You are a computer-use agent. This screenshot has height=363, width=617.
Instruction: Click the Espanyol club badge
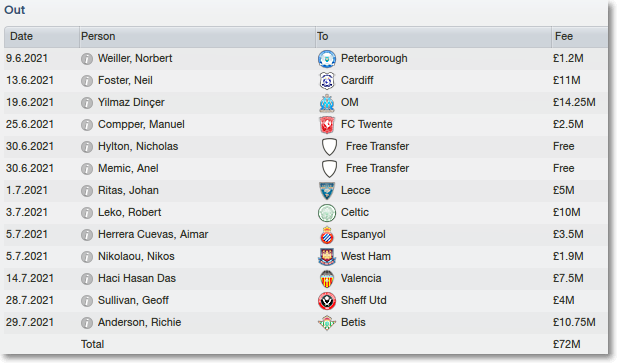(x=327, y=235)
